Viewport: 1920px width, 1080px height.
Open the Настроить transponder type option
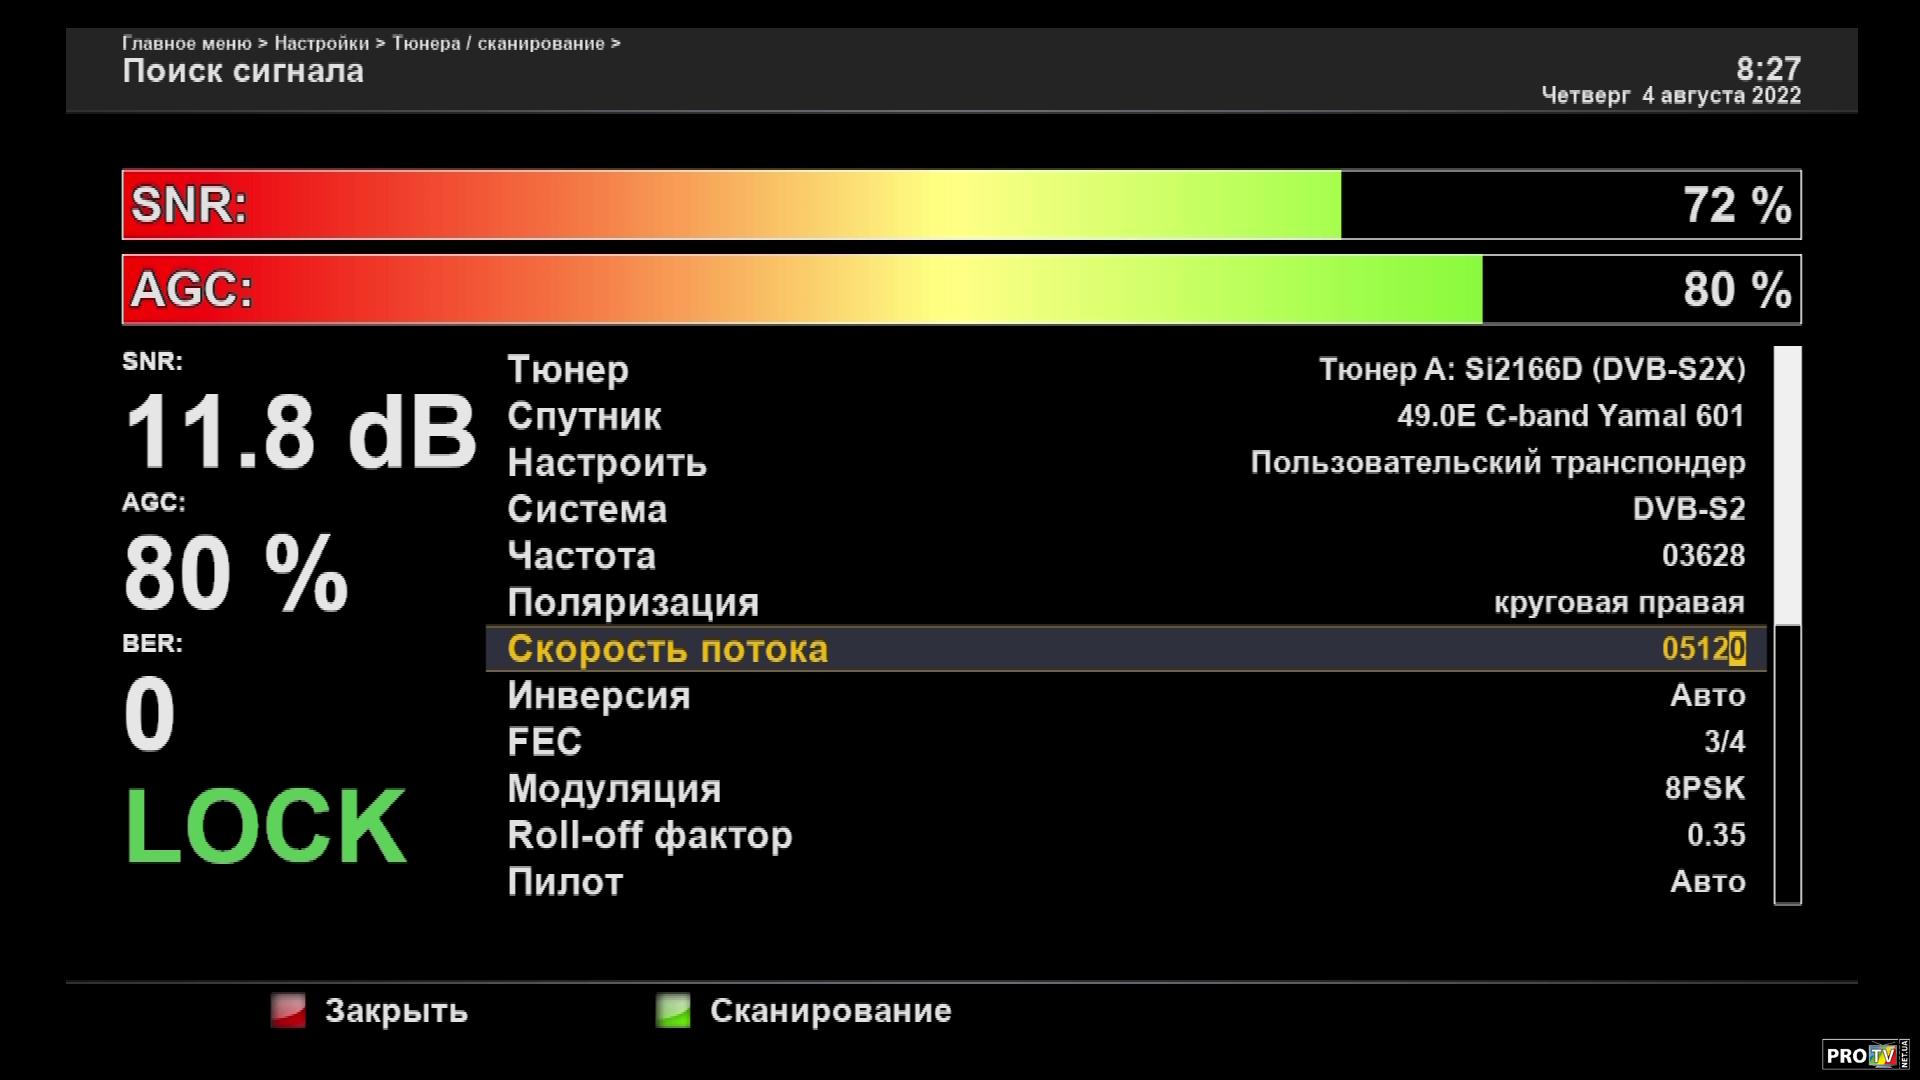point(1496,462)
